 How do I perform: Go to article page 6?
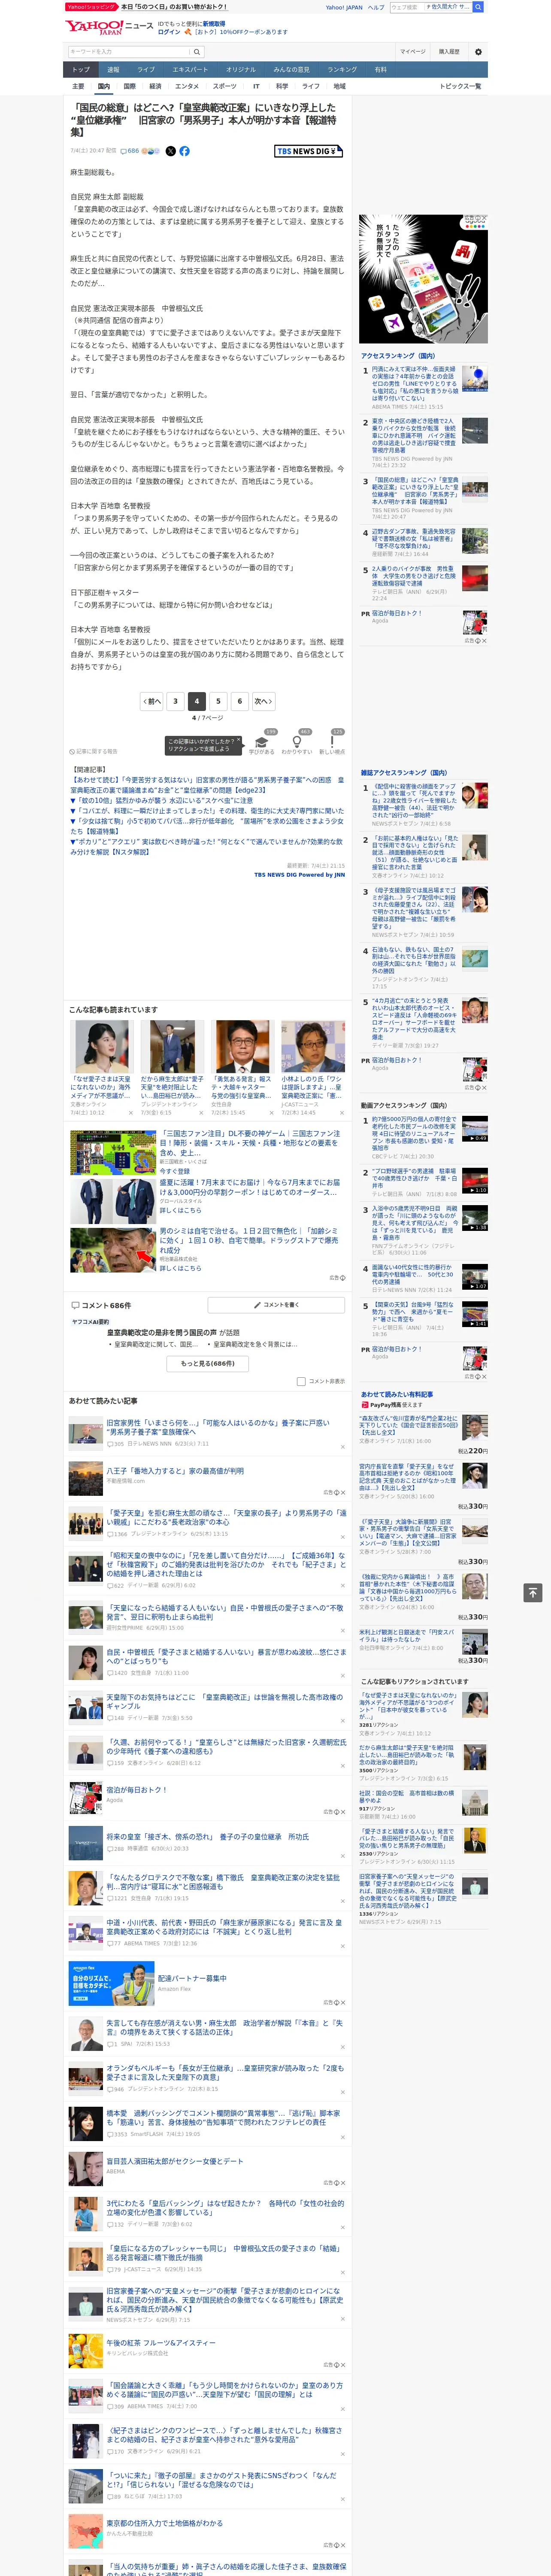click(x=240, y=701)
